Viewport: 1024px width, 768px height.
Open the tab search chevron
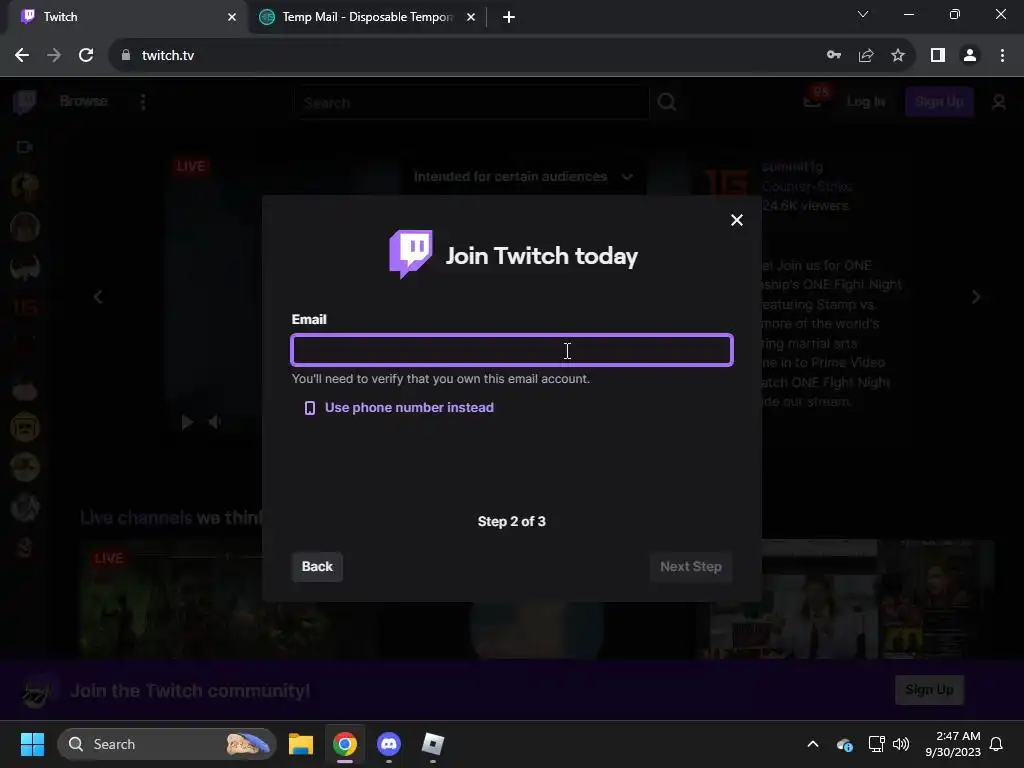click(x=863, y=14)
